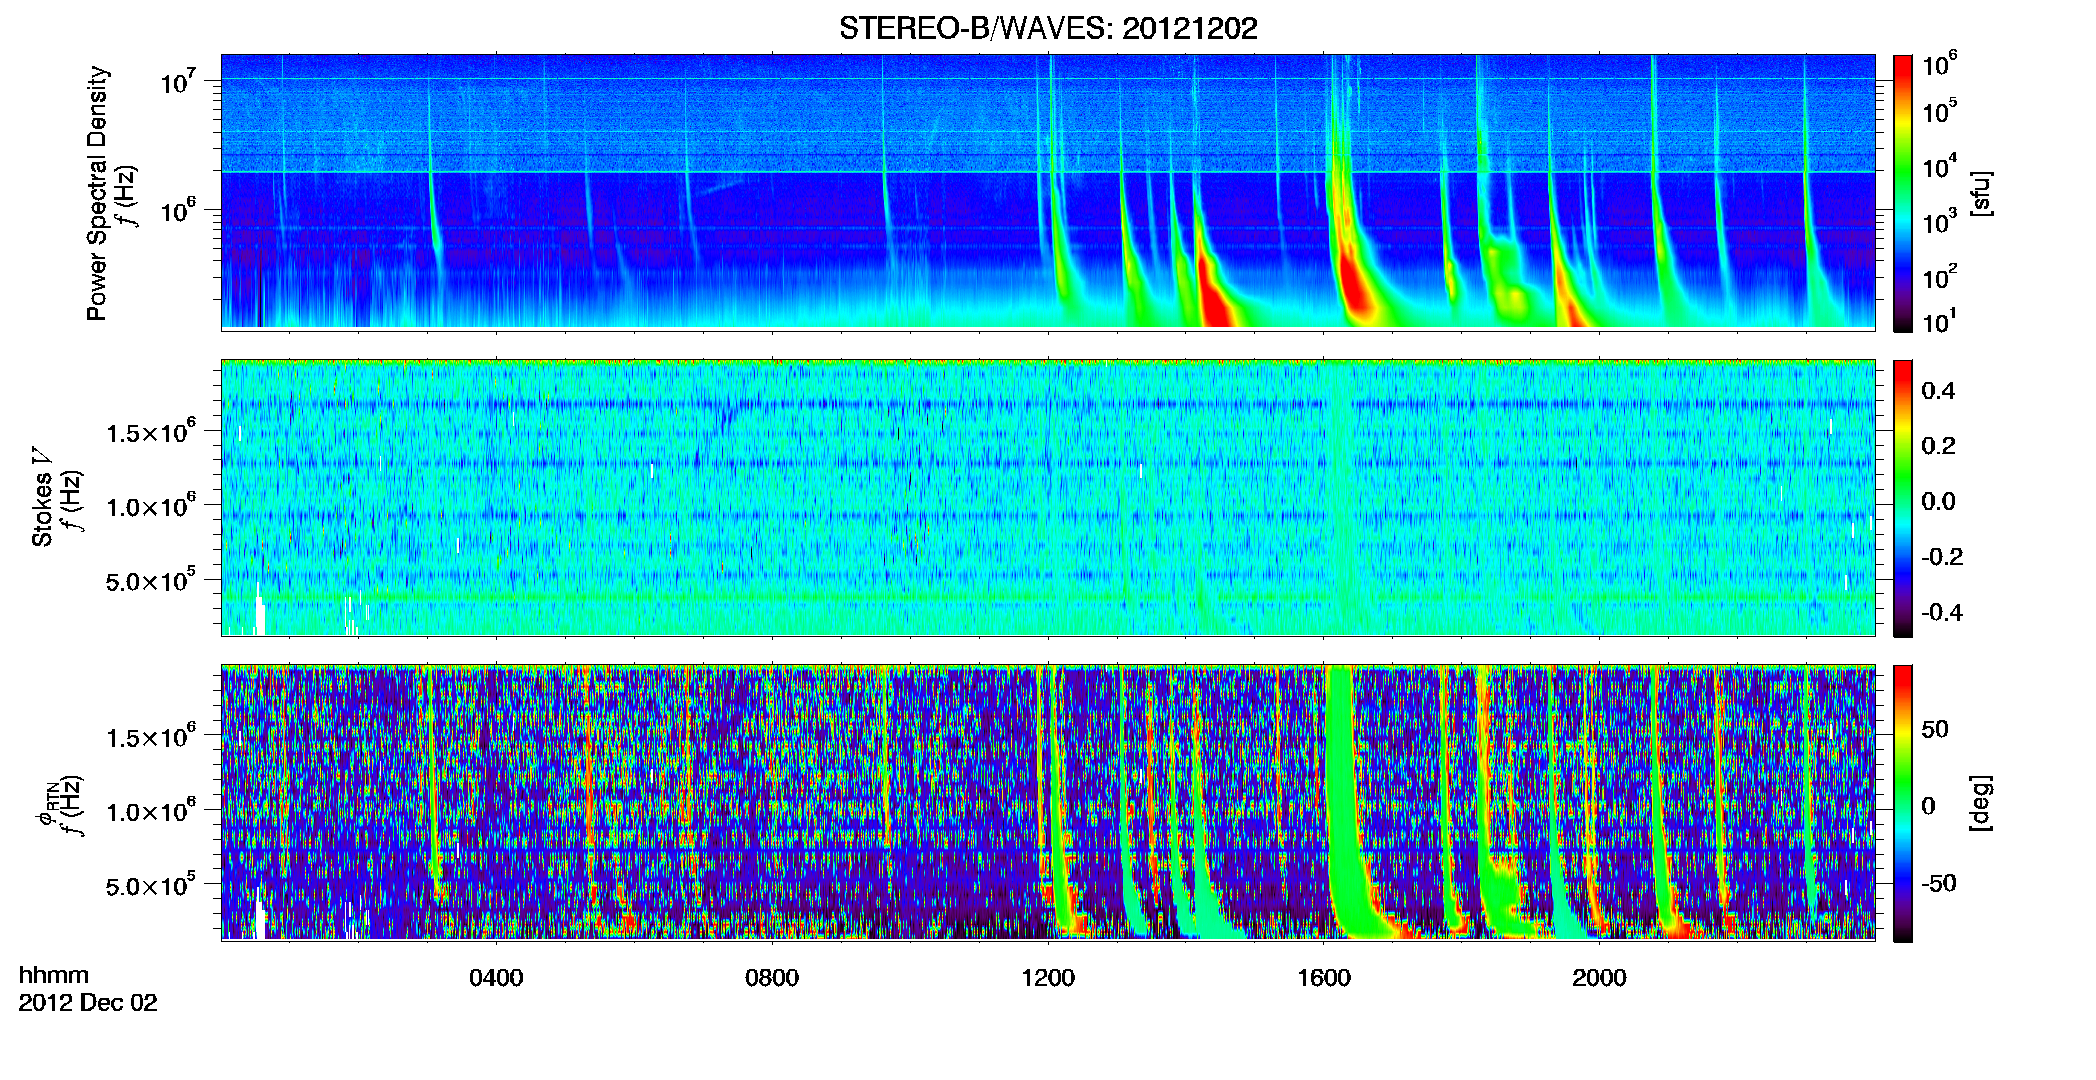Click the 0400 time tick label
This screenshot has height=1080, width=2096.
(496, 978)
